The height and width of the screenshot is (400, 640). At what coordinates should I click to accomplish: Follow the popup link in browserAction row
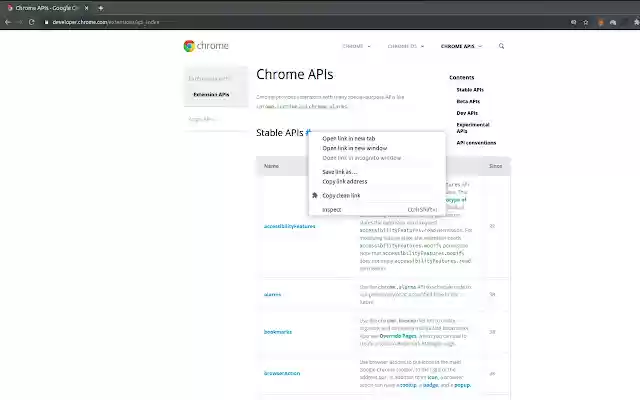pos(462,385)
